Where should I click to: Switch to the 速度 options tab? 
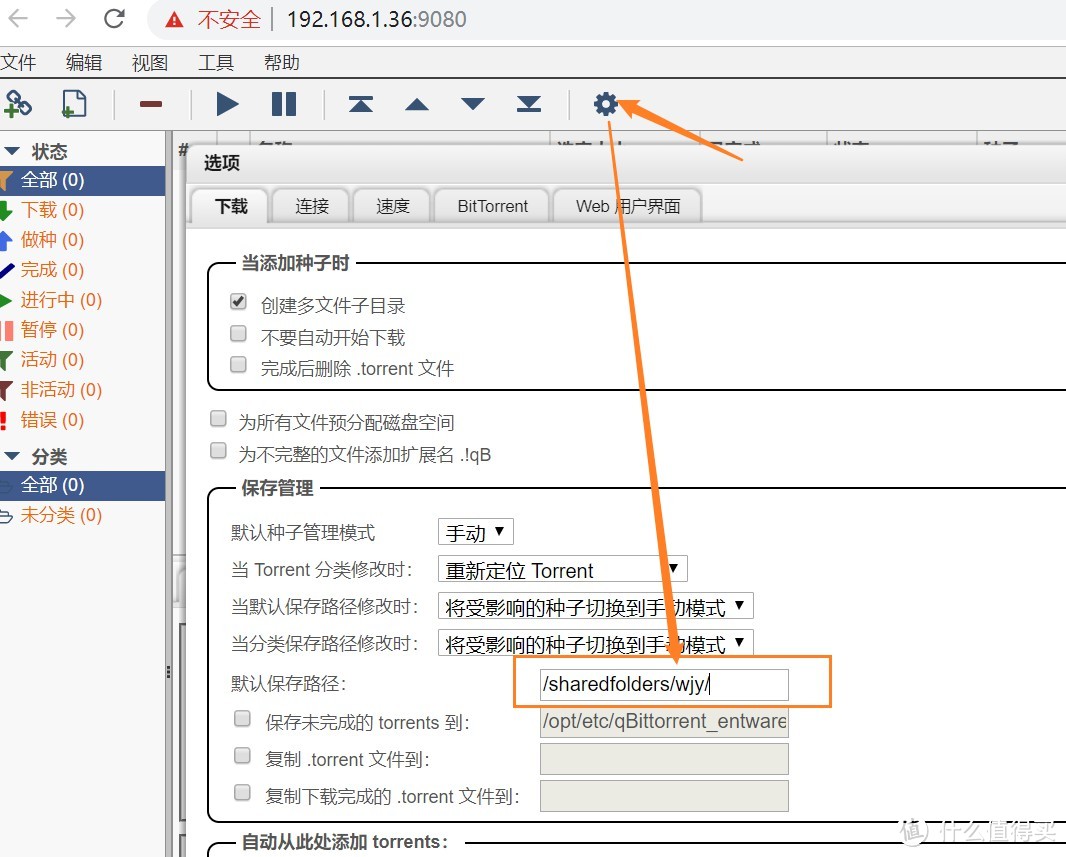coord(392,206)
